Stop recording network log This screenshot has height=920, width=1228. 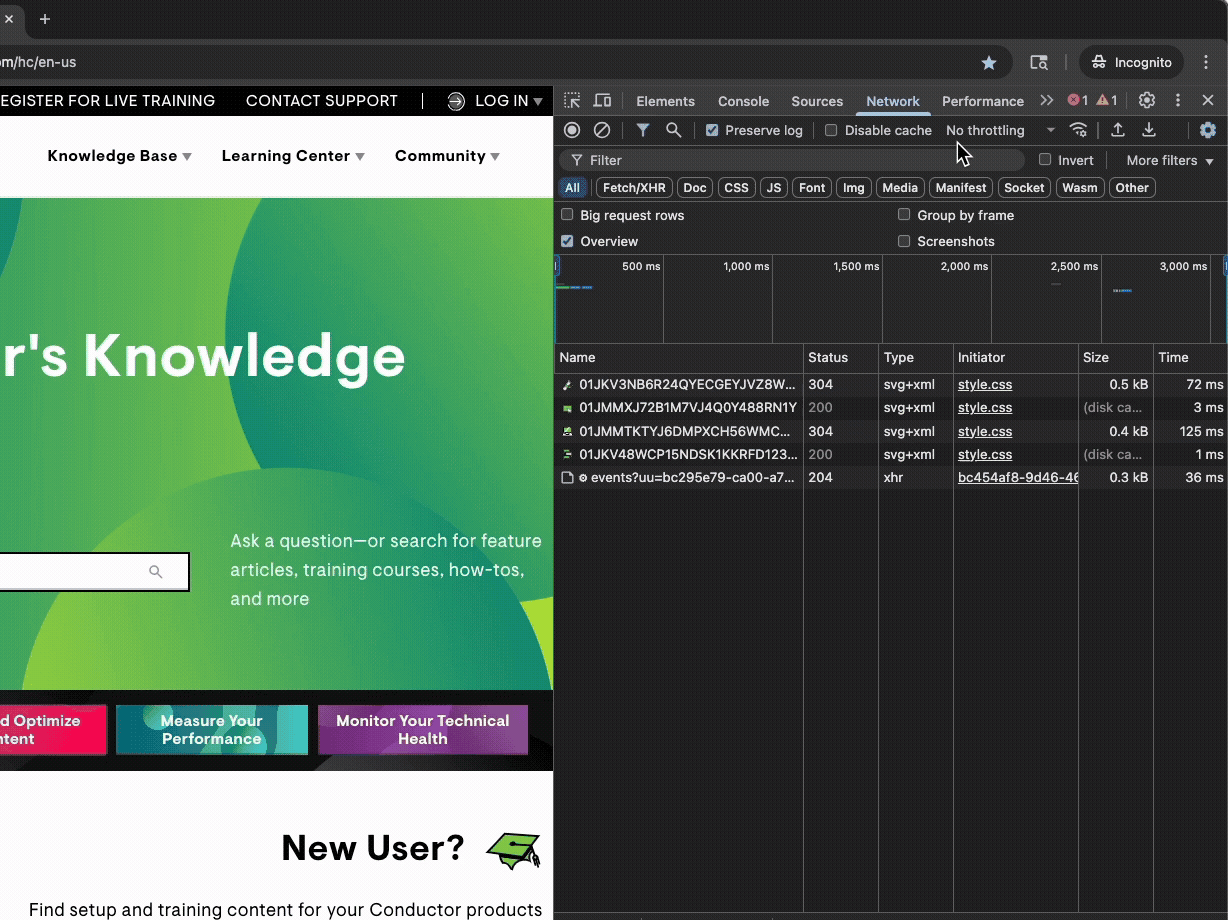pos(572,130)
